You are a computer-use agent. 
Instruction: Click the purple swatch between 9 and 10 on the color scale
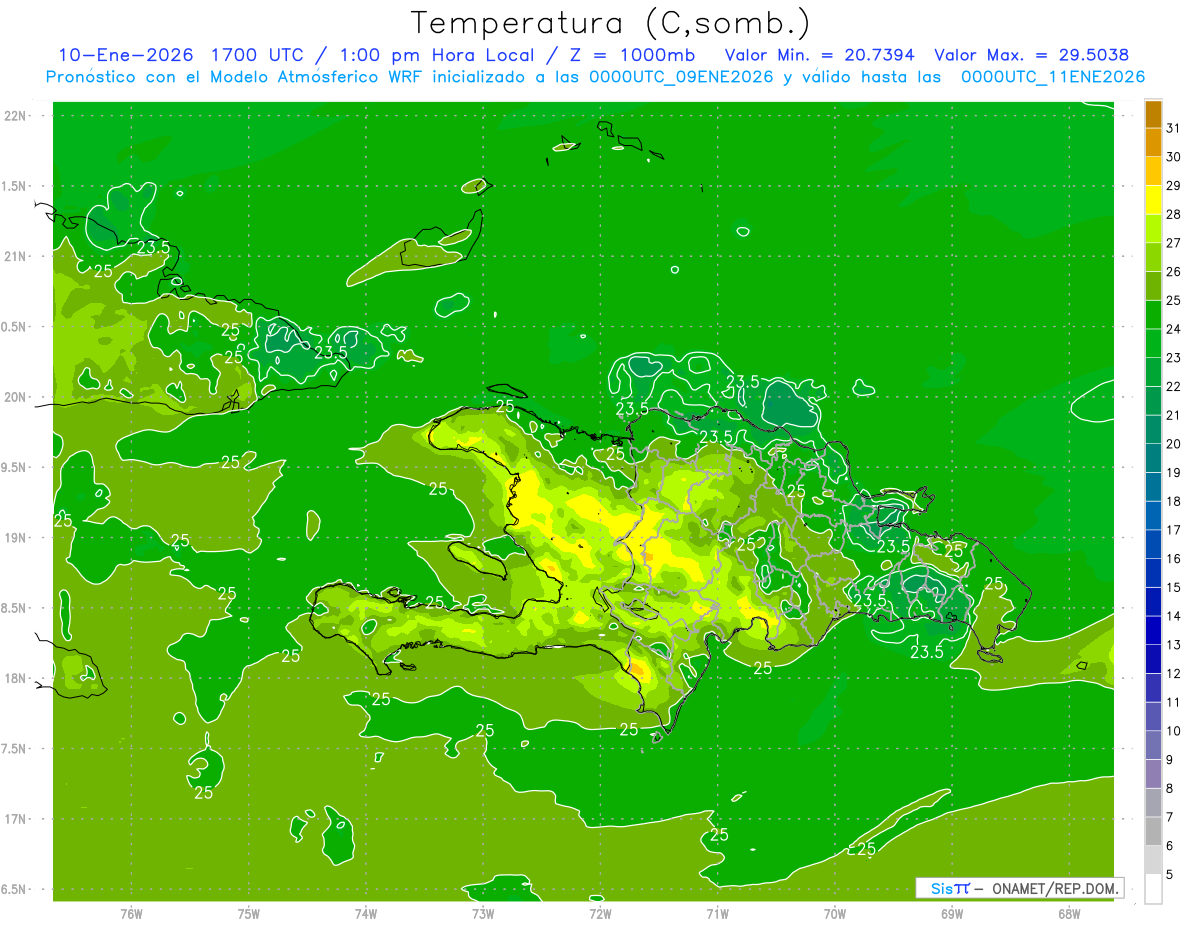1153,745
